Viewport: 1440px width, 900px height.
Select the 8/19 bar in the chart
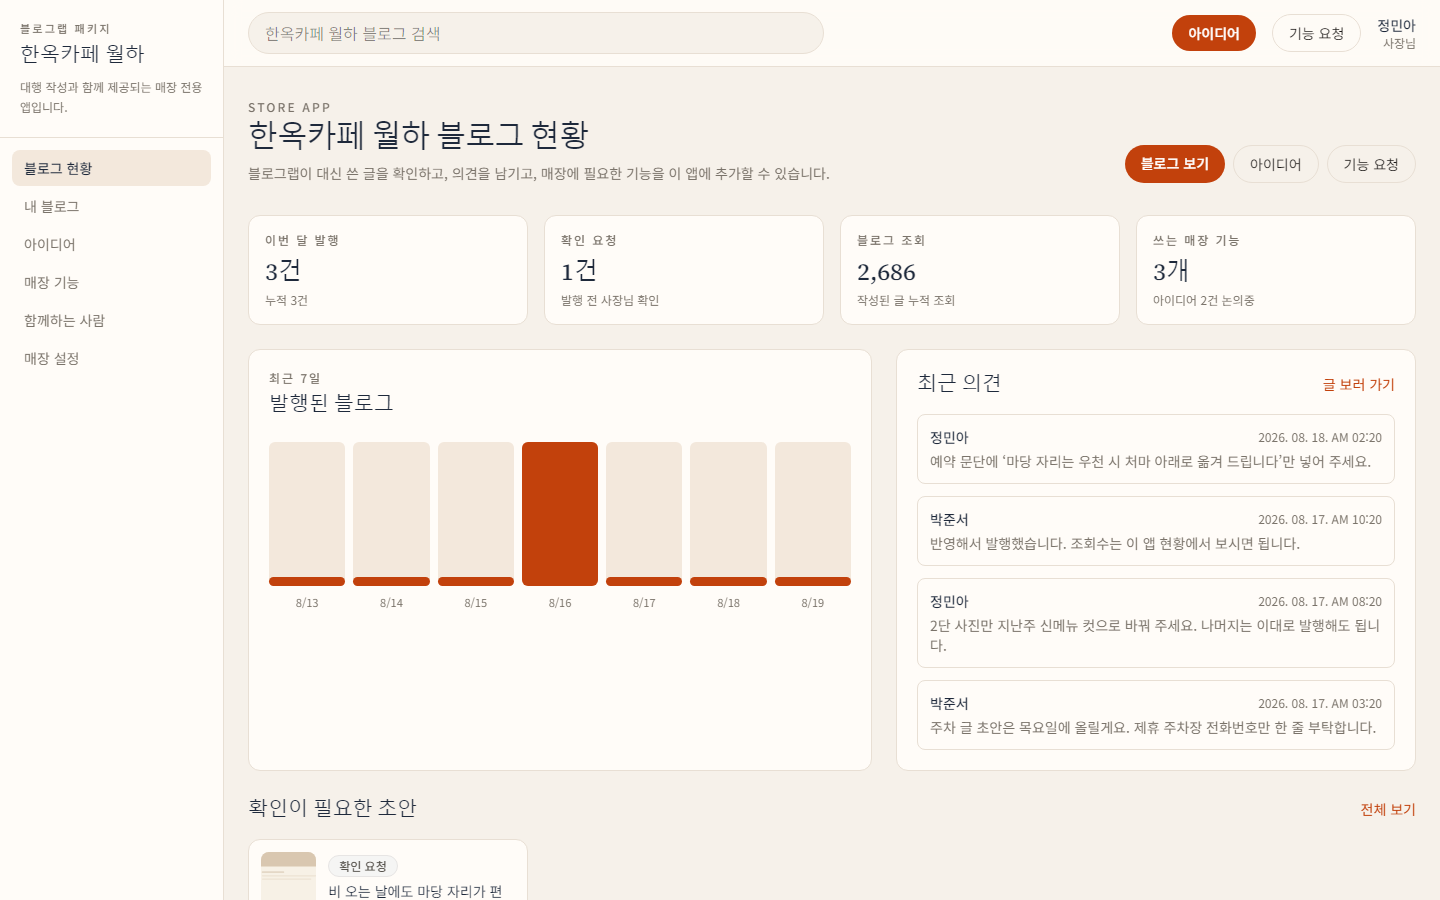coord(813,514)
